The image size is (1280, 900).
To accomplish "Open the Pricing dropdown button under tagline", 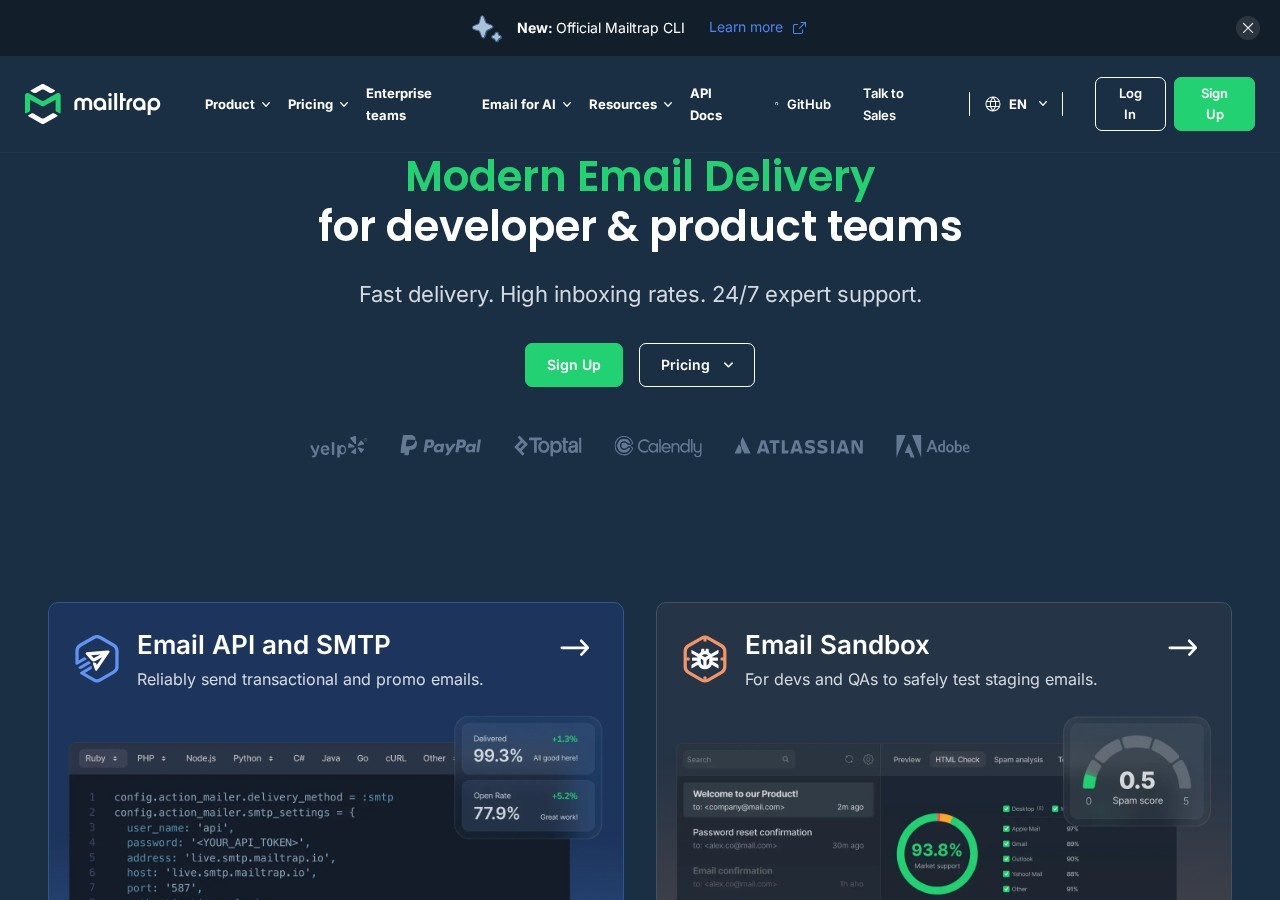I will point(697,365).
